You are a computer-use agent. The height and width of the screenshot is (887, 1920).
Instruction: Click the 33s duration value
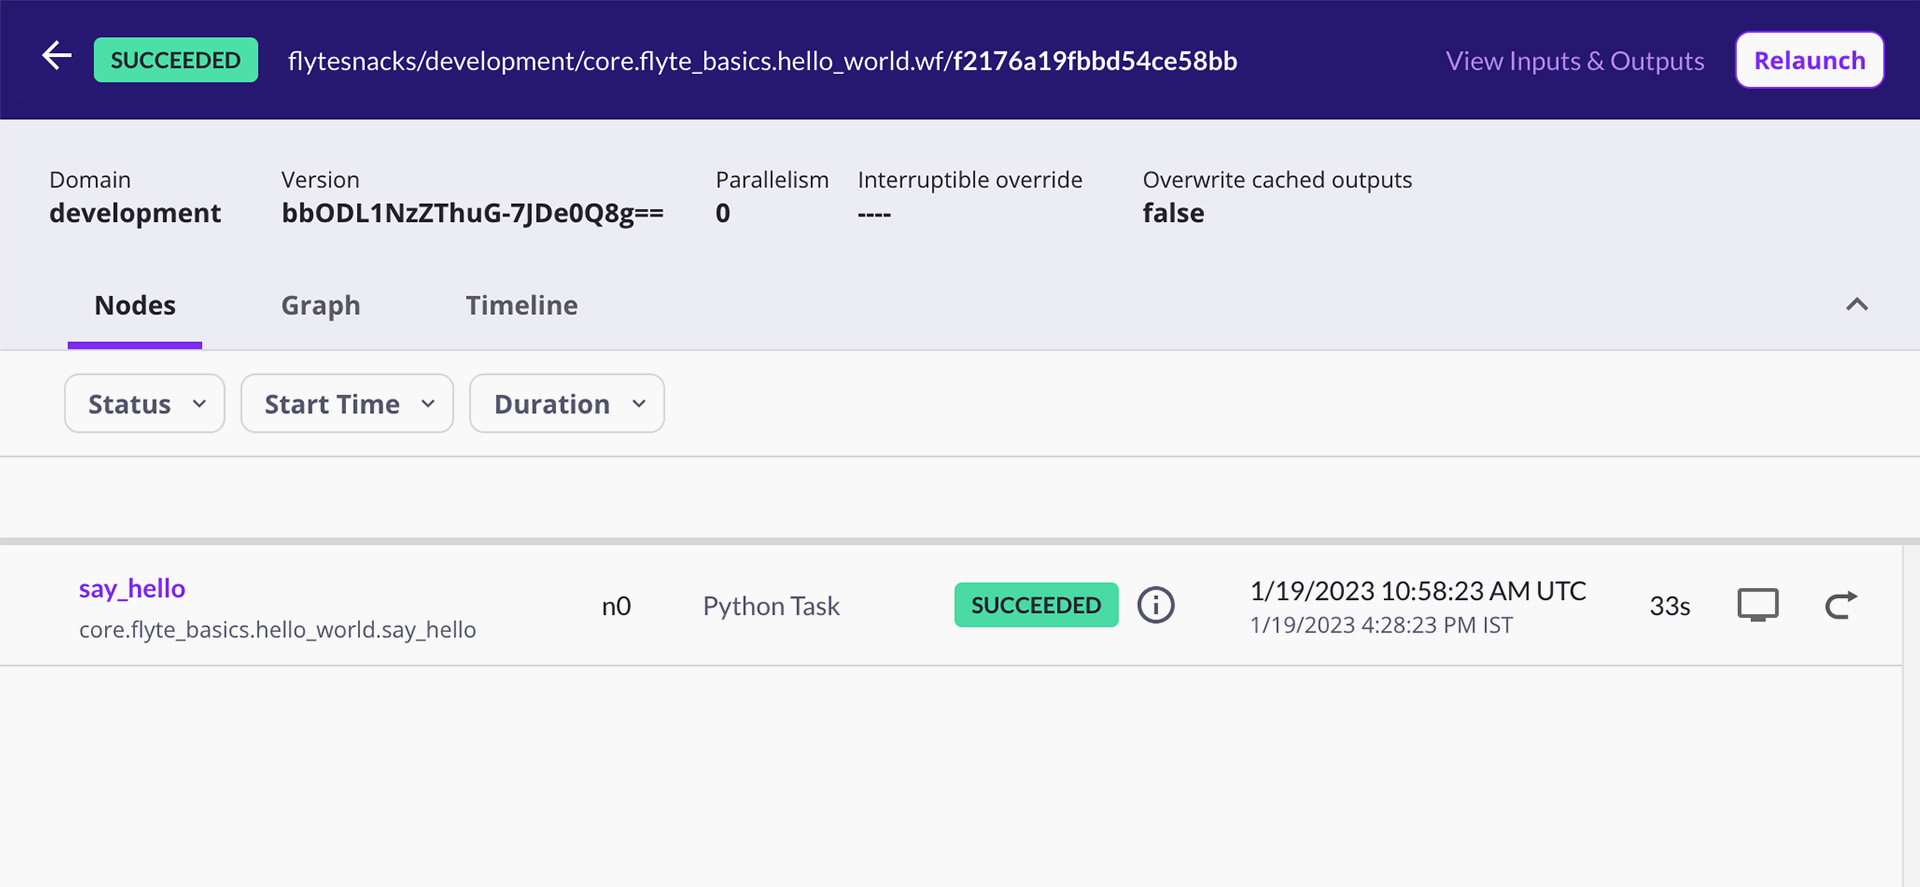click(1669, 606)
